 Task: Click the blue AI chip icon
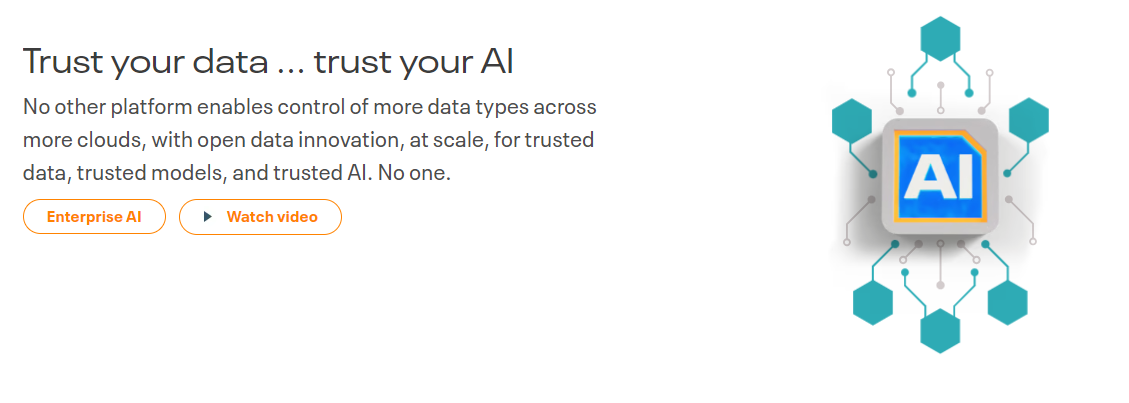pyautogui.click(x=939, y=177)
